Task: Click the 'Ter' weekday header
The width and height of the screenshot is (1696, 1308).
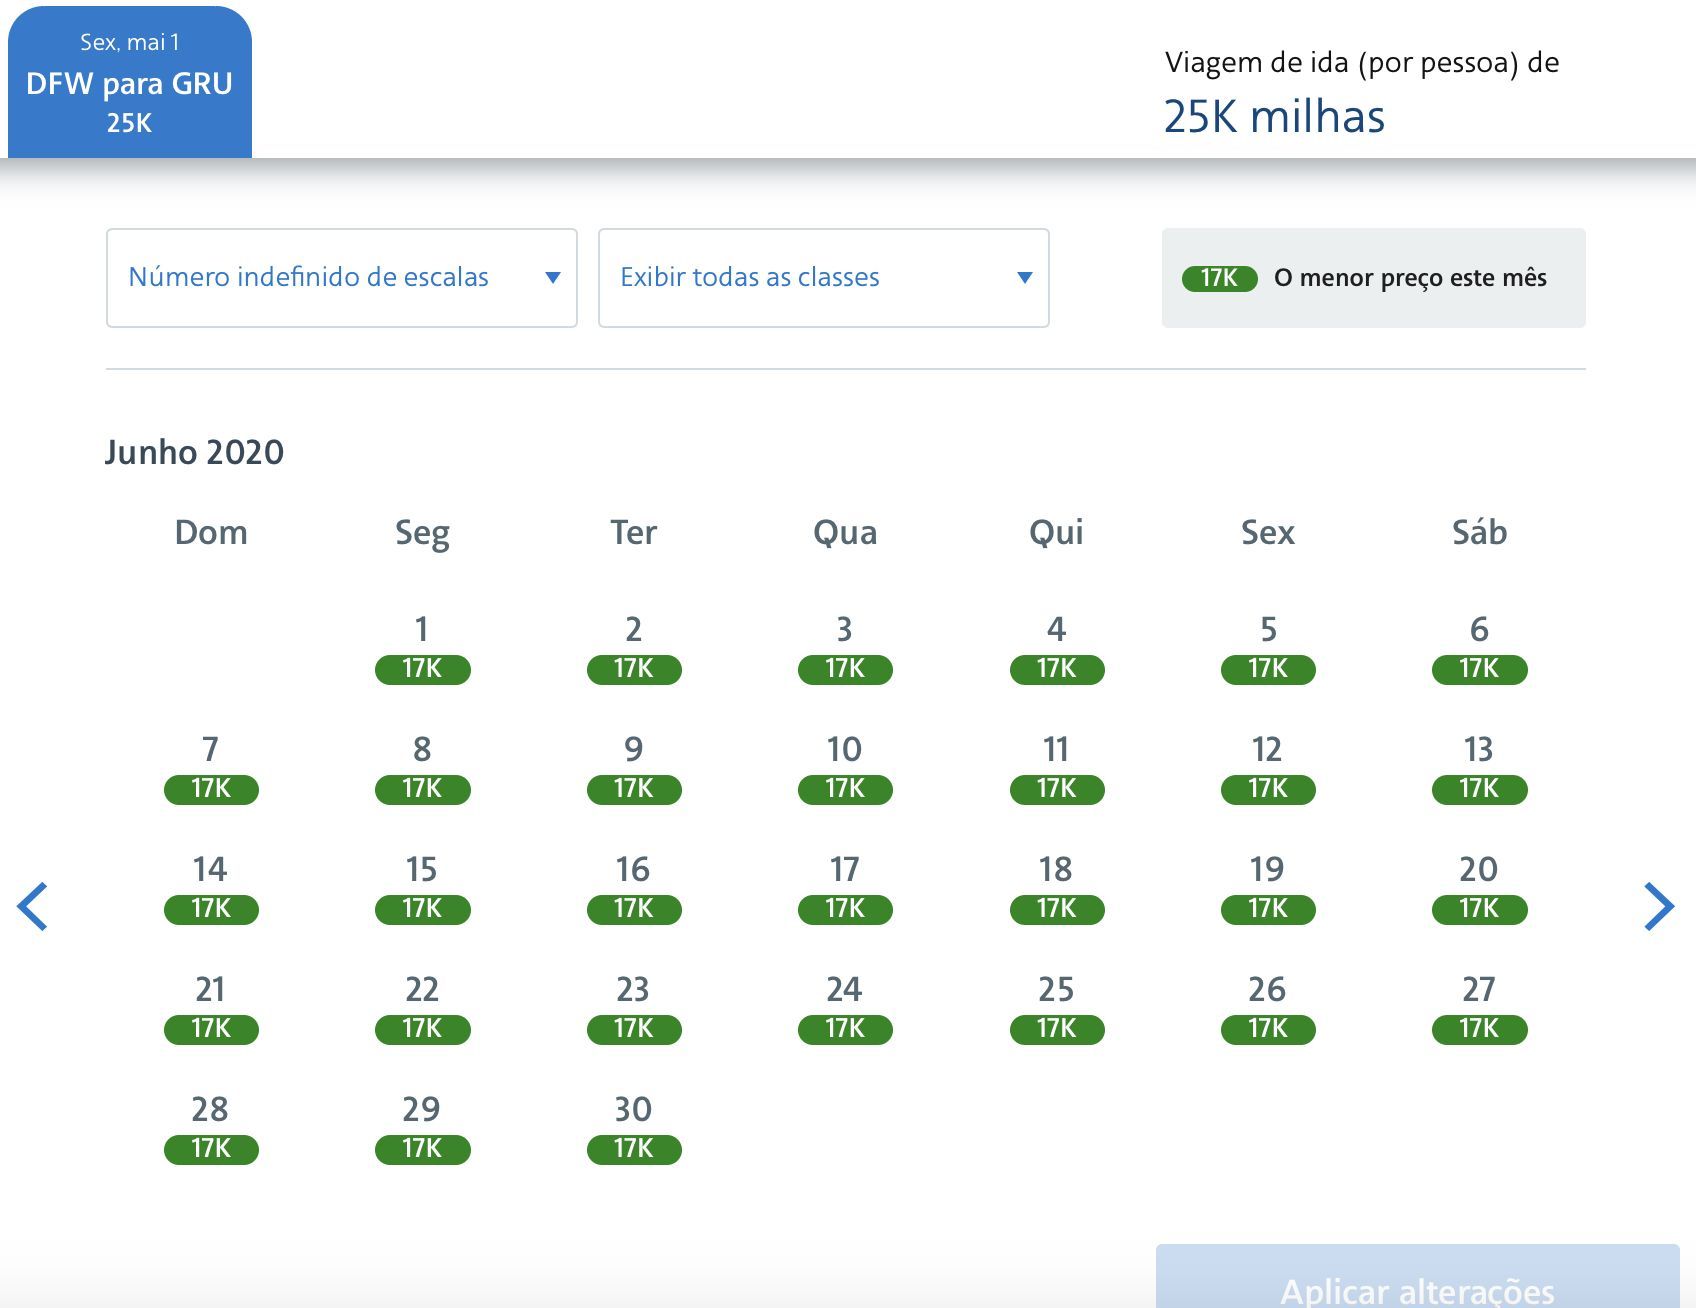Action: tap(634, 532)
